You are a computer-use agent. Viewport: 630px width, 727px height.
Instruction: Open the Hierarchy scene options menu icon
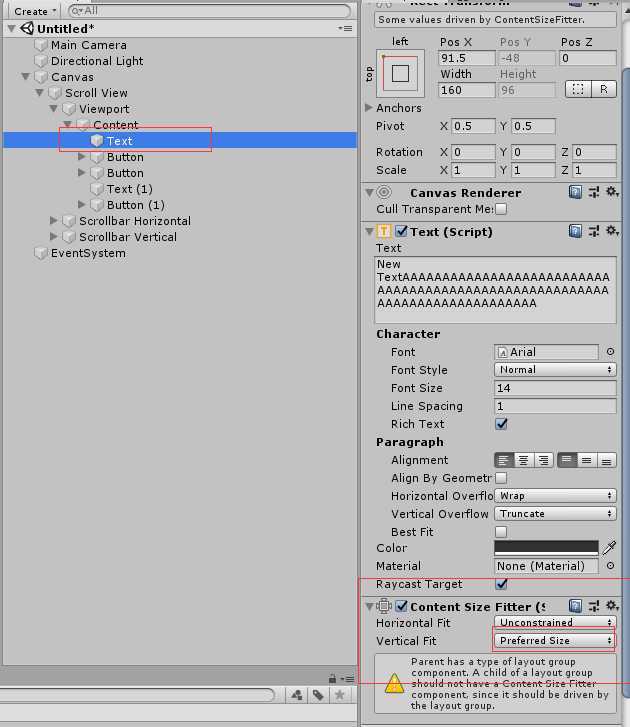coord(346,28)
